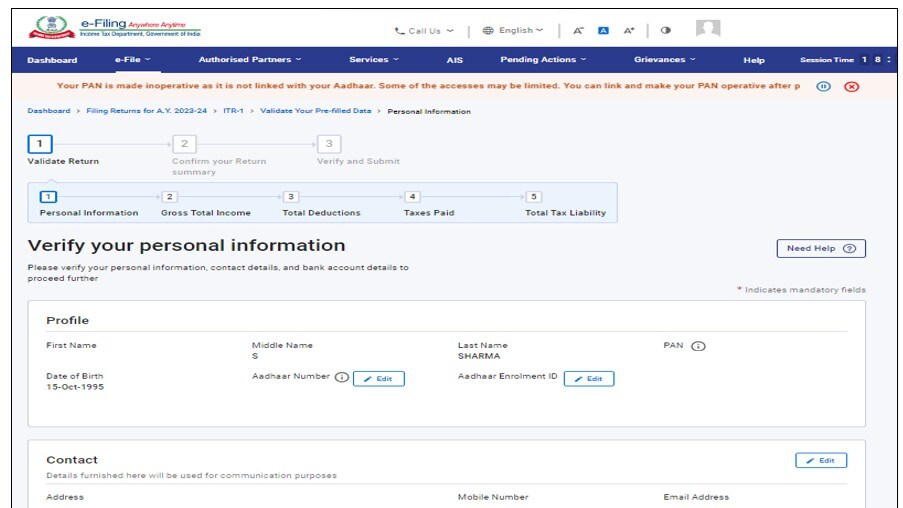Screen dimensions: 903x508
Task: Pause the scrolling PAN notification banner
Action: click(823, 87)
